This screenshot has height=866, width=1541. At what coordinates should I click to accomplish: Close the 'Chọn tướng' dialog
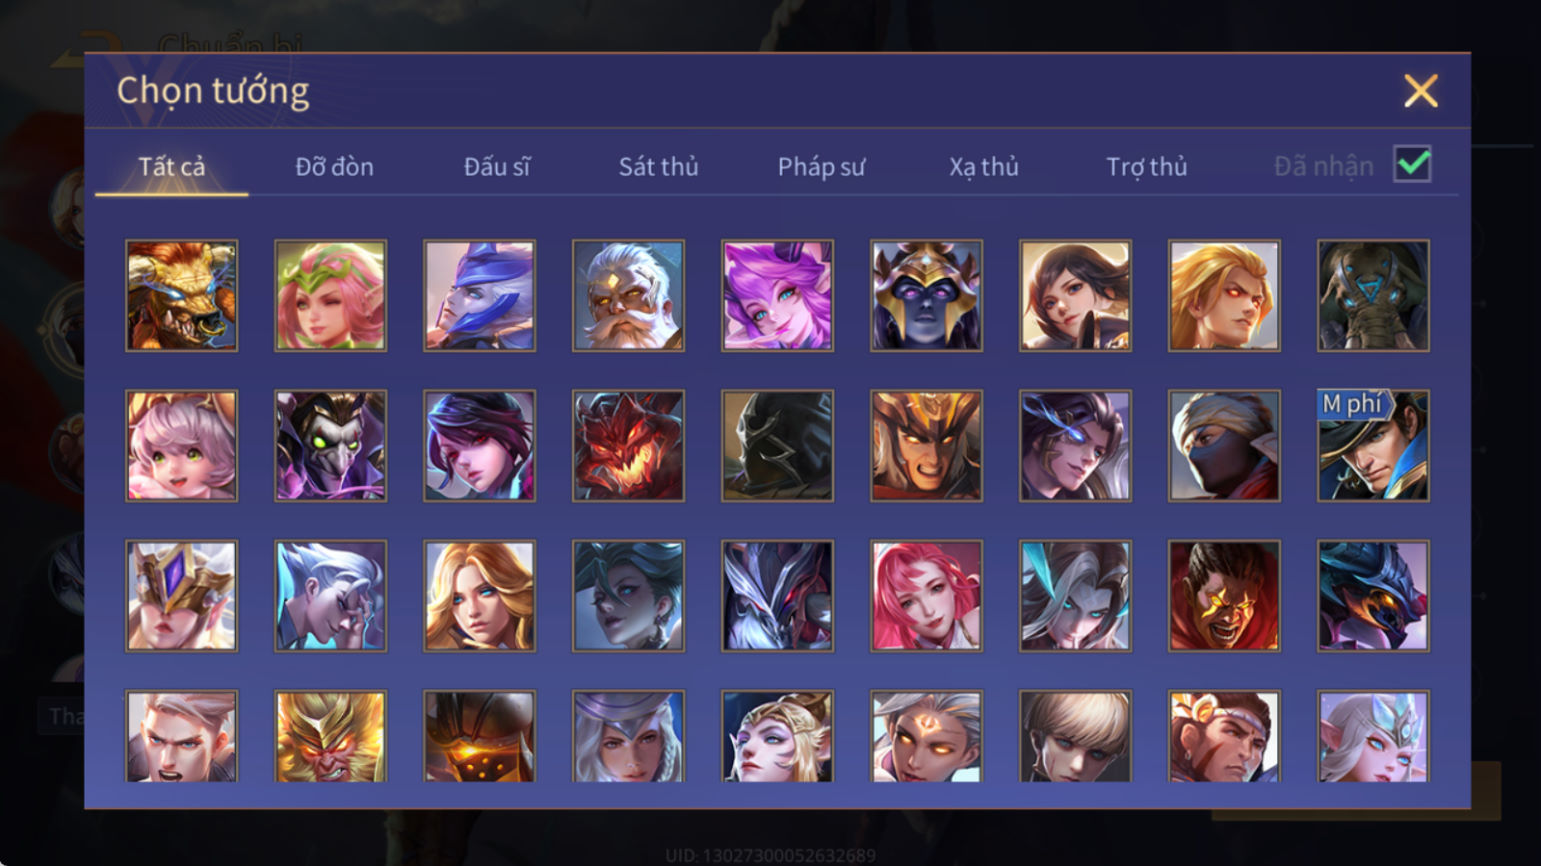(1420, 91)
